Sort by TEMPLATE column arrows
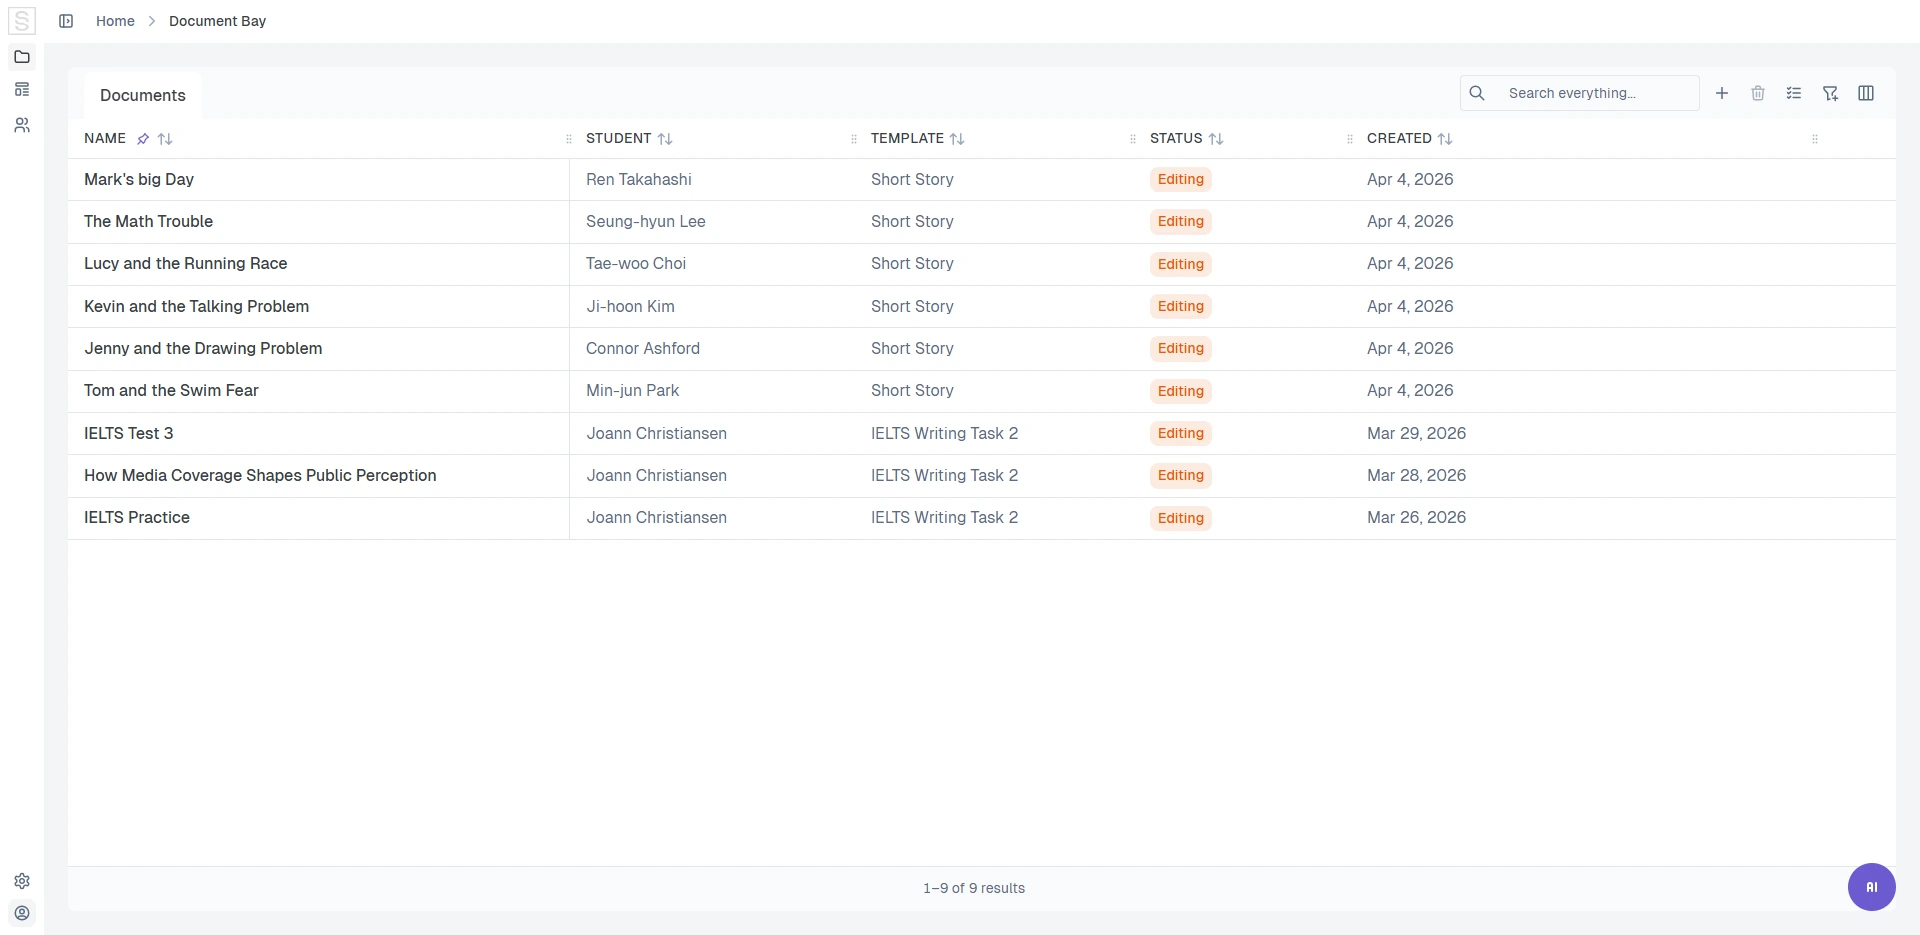The height and width of the screenshot is (935, 1920). pos(957,139)
